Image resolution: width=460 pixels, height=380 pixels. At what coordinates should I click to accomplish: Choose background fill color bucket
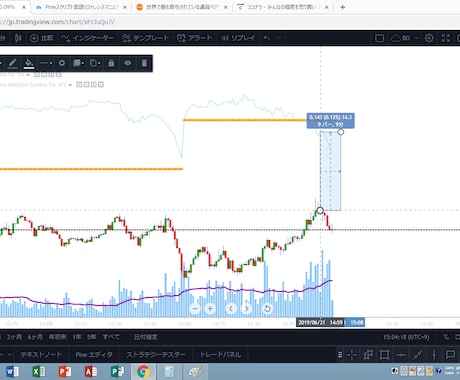(29, 63)
